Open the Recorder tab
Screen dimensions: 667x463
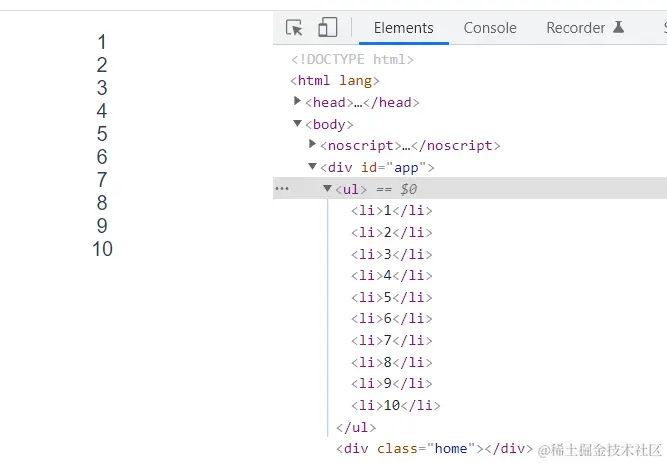point(575,28)
